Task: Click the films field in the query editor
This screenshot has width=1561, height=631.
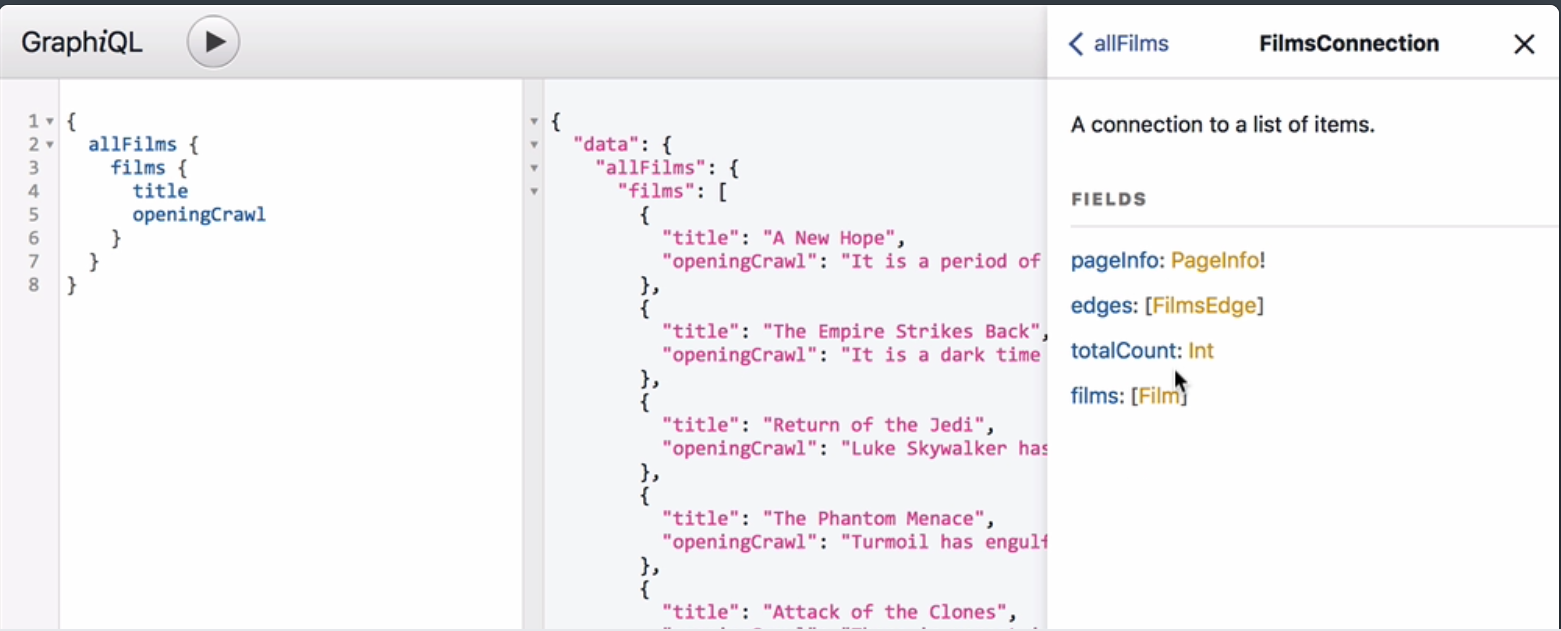Action: 138,167
